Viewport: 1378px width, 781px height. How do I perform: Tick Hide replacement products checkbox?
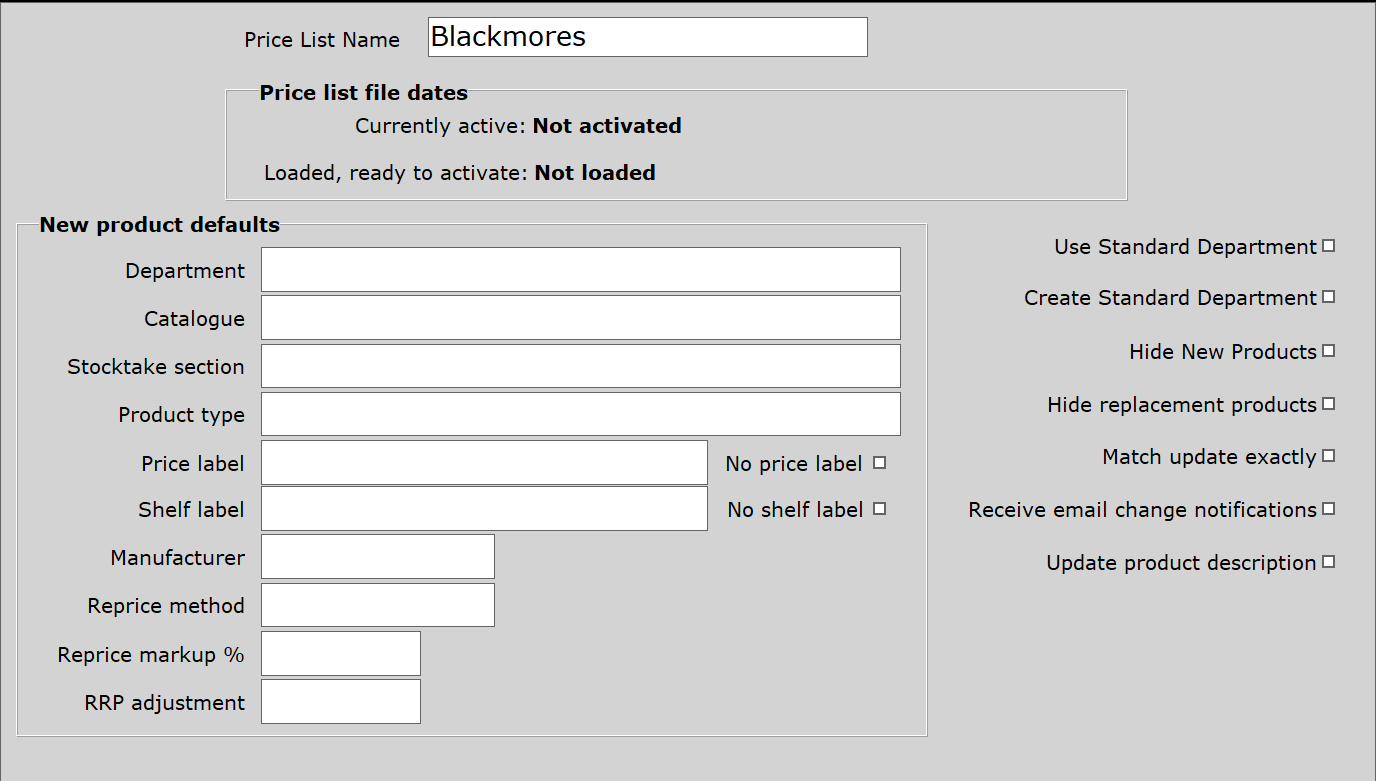1329,404
